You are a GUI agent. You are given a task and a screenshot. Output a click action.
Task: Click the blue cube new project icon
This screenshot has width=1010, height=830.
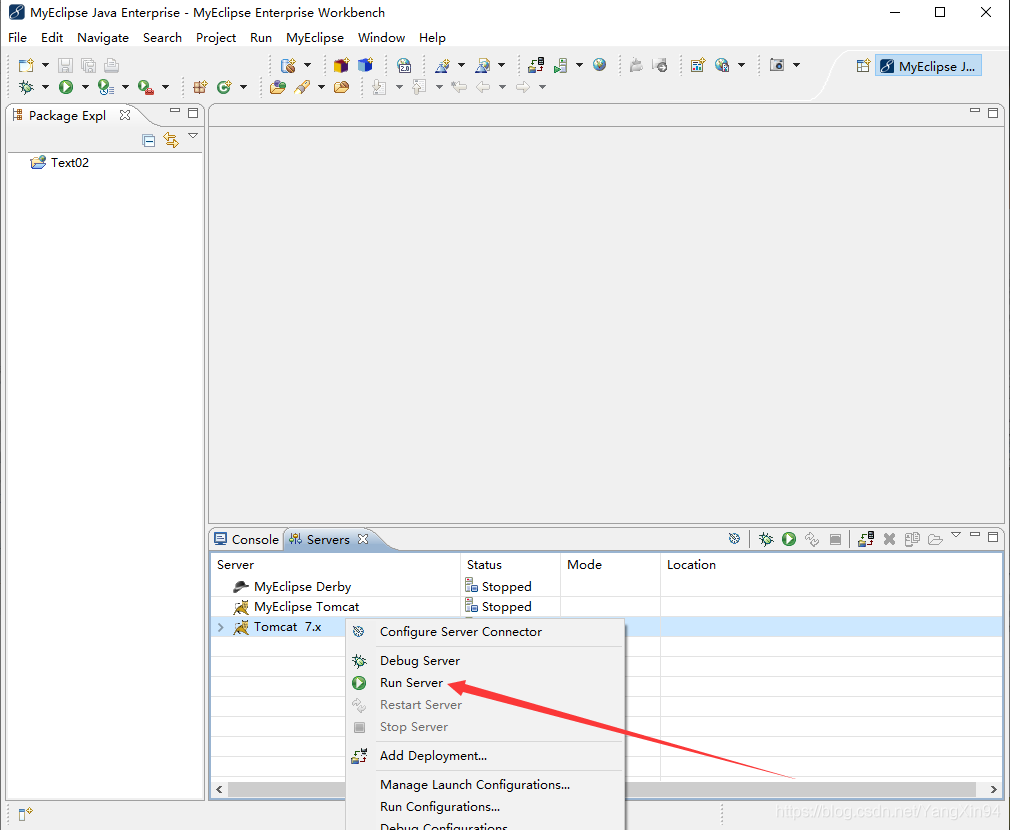365,65
